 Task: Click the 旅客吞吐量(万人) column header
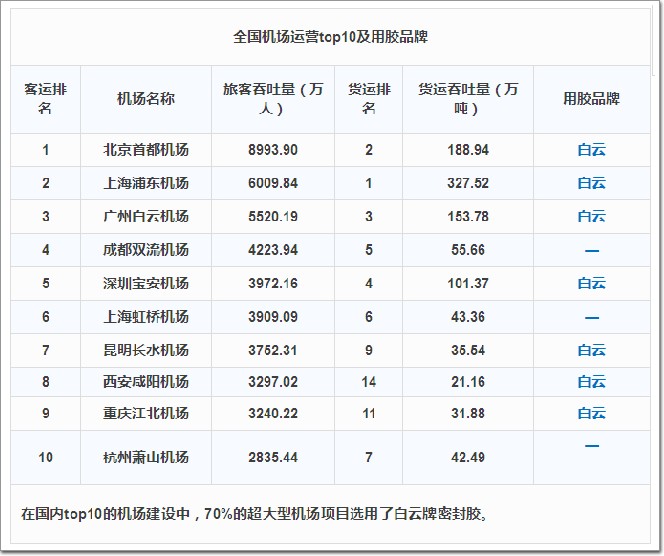(x=272, y=99)
